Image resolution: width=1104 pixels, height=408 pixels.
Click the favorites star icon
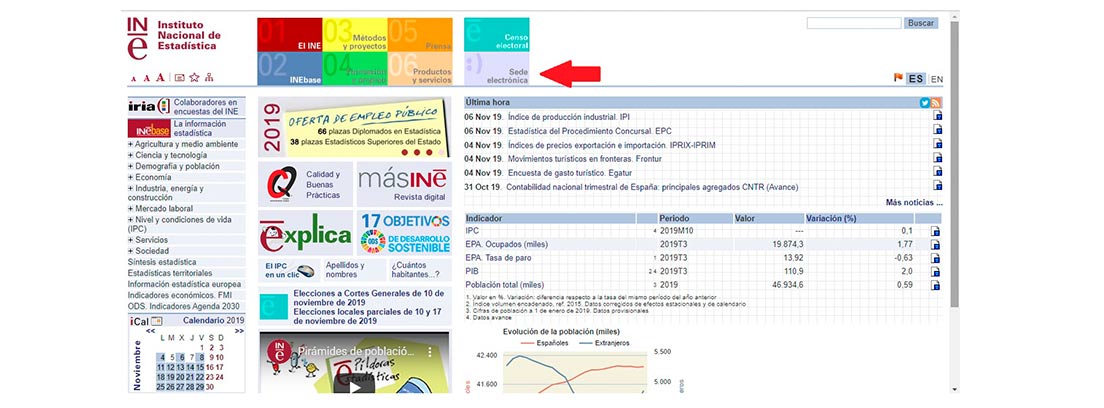[x=194, y=78]
